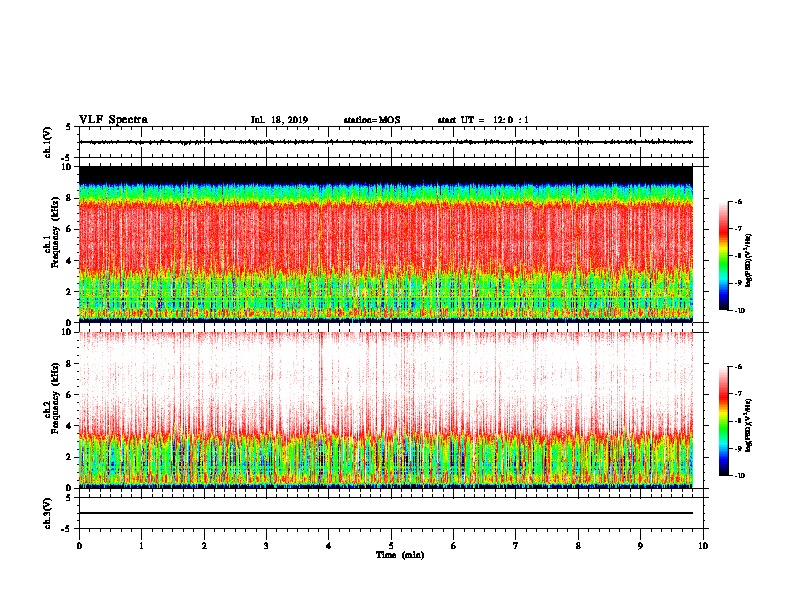
Task: Click the ch.2 'Frequency (kHz)' axis label
Action: pyautogui.click(x=53, y=398)
